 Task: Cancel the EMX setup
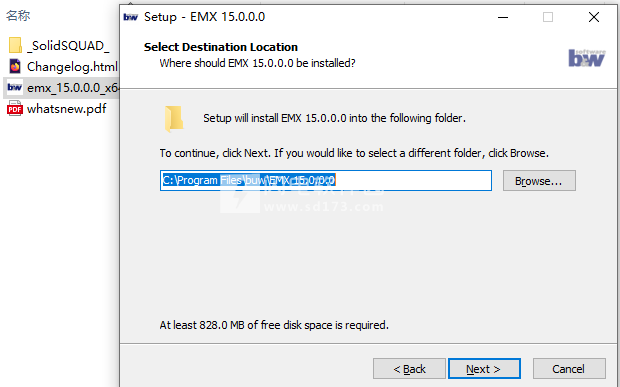(x=569, y=368)
